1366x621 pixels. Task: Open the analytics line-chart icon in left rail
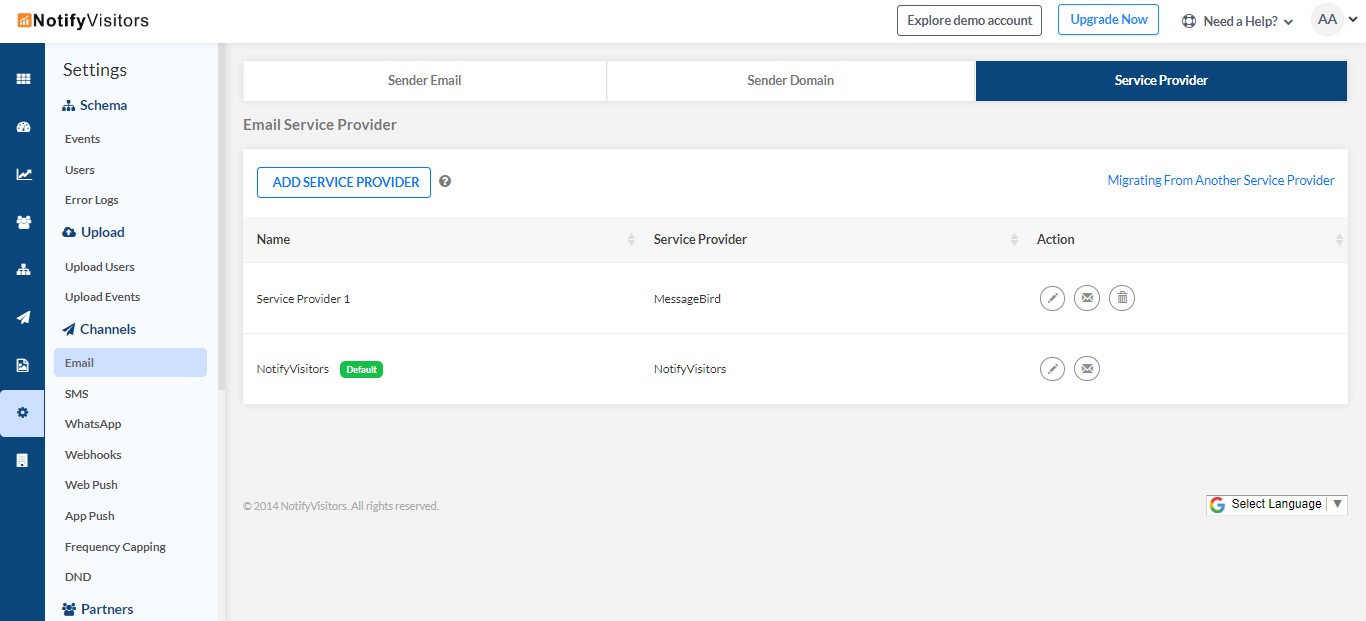(22, 174)
